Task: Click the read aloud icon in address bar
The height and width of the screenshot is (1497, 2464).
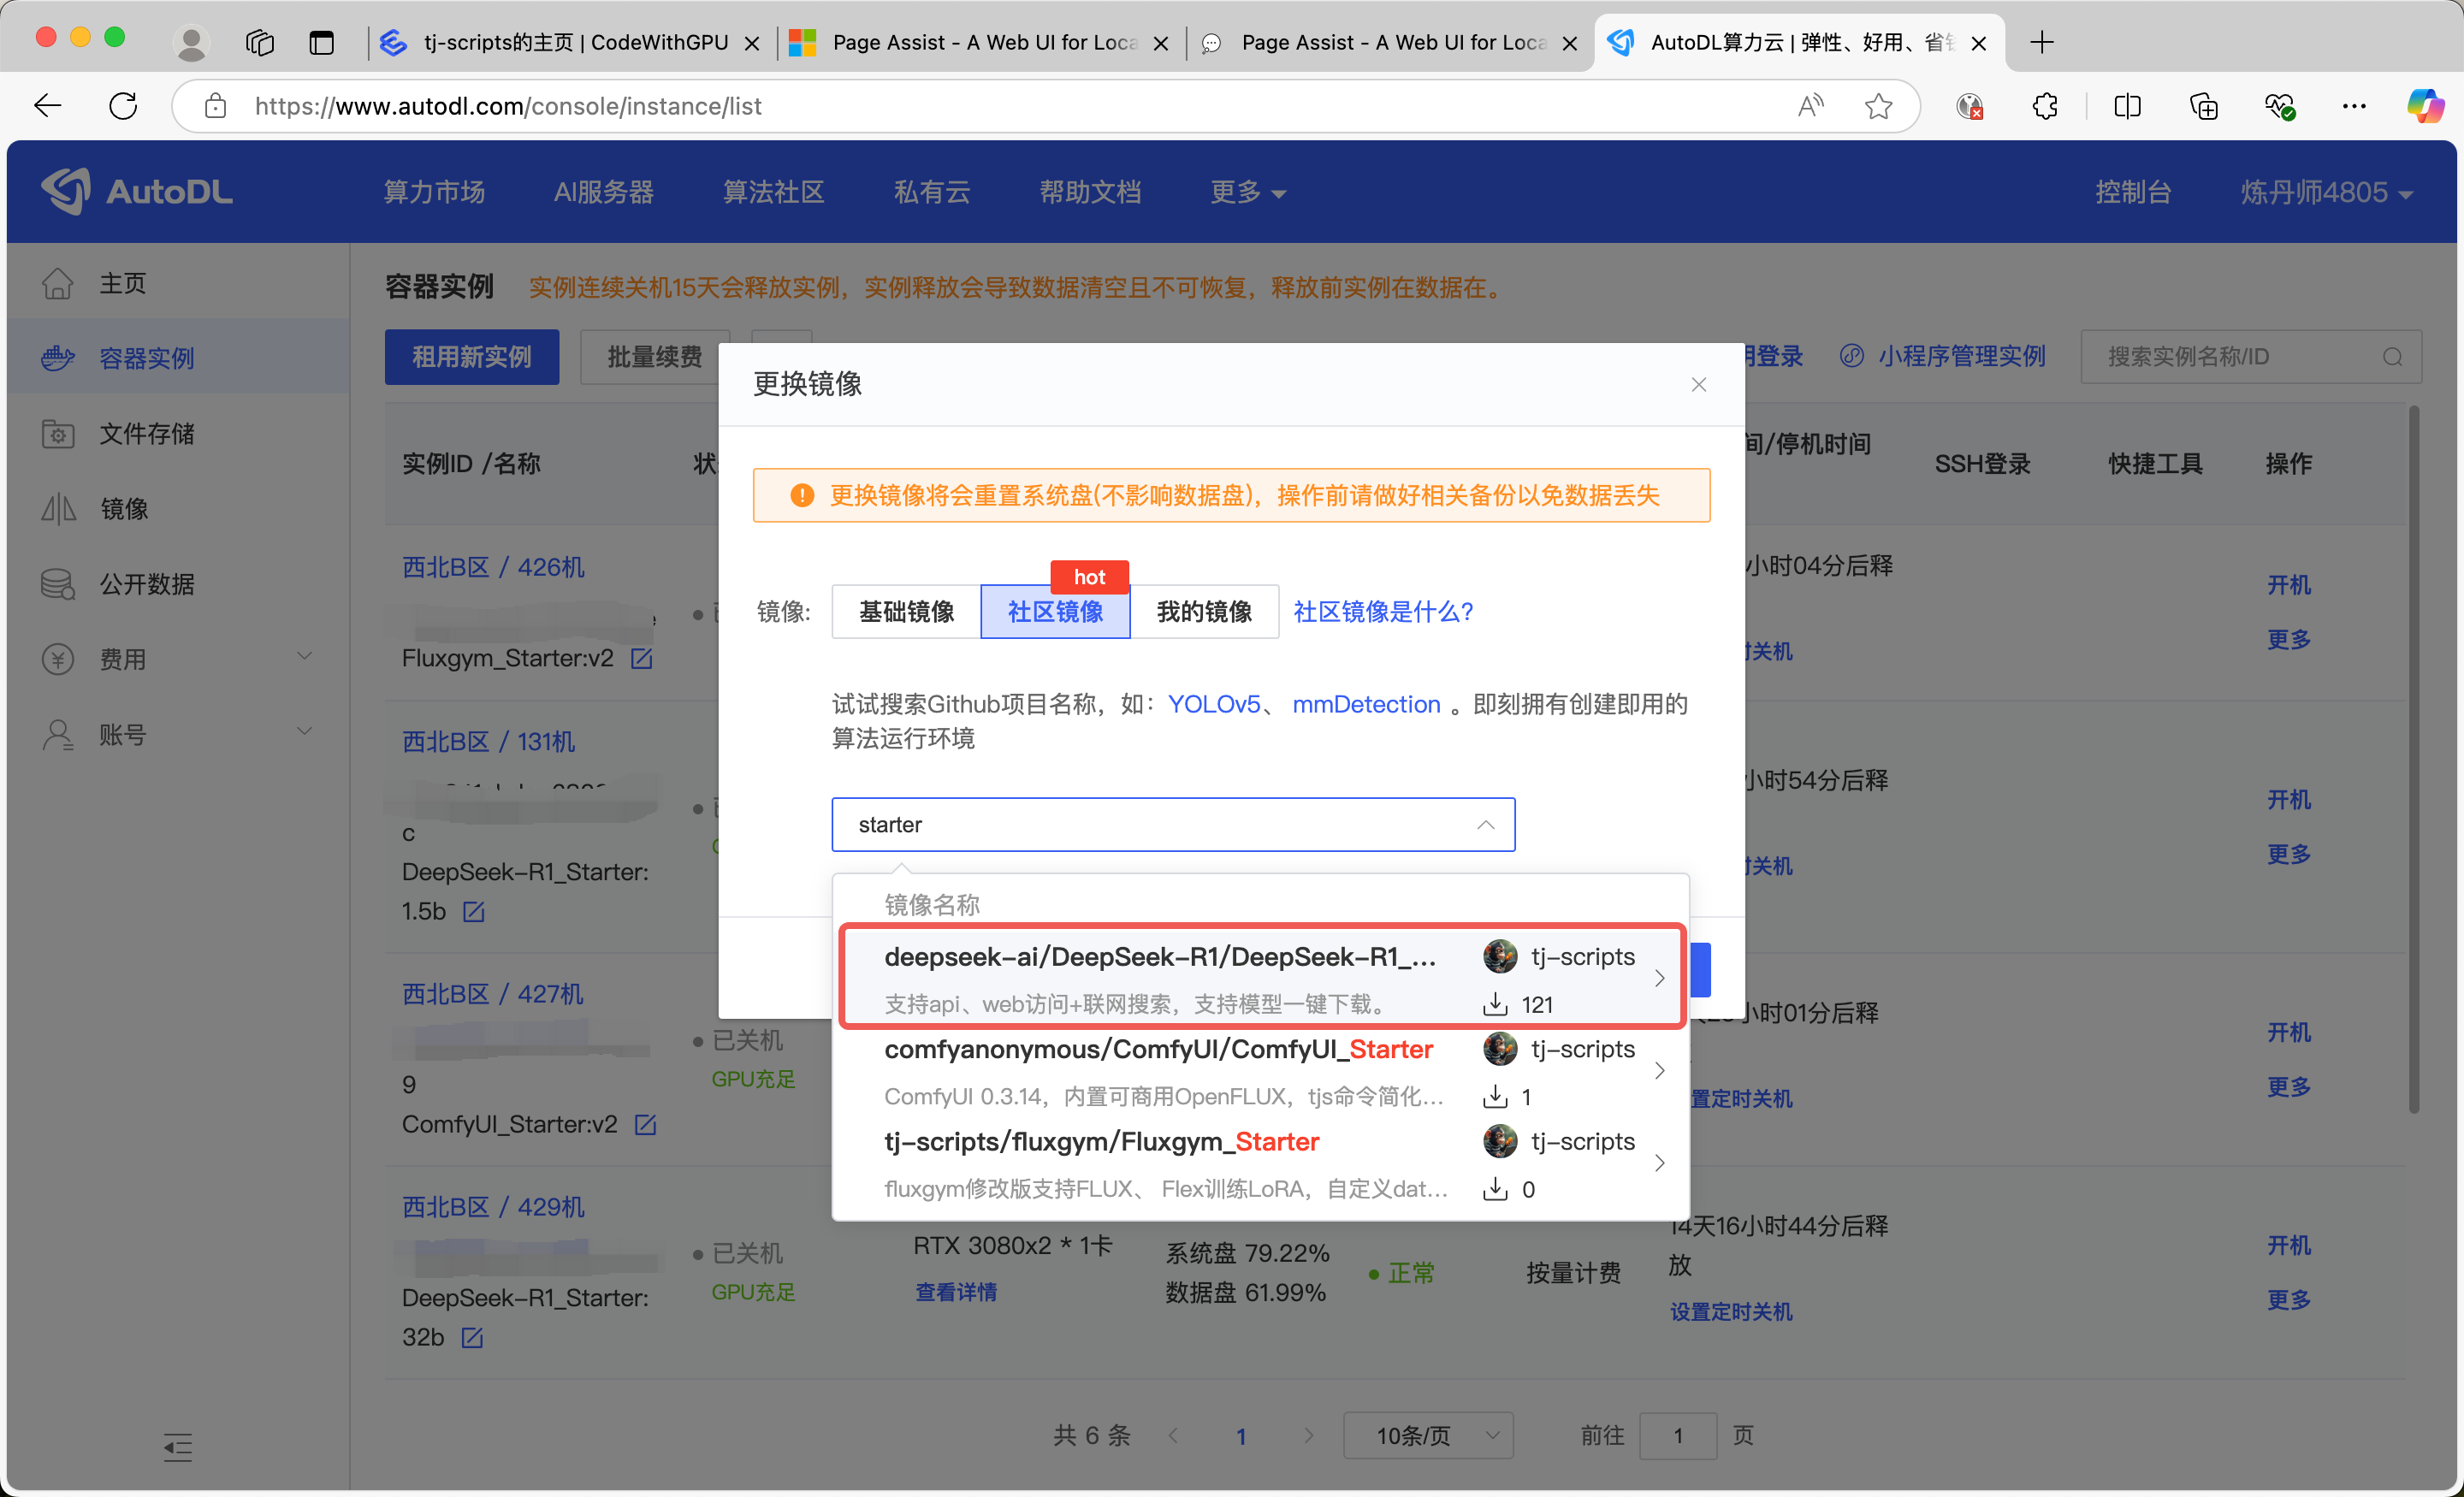Action: click(1810, 106)
